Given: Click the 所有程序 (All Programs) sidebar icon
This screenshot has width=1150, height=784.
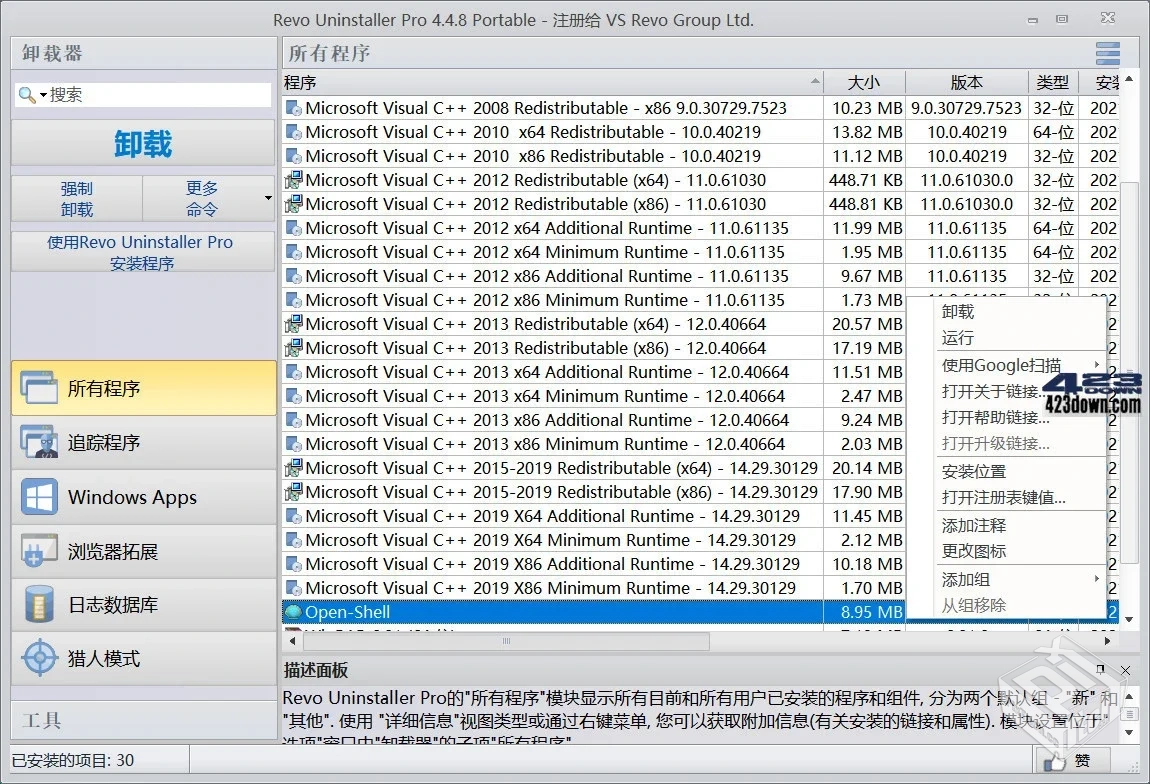Looking at the screenshot, I should point(40,389).
